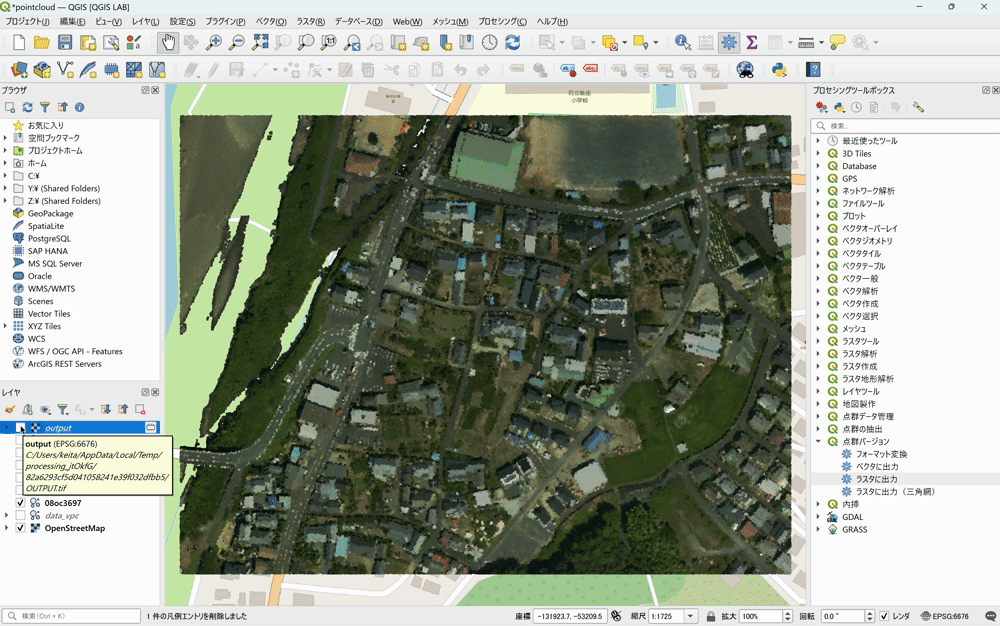Save the project with the floppy disk icon

(x=65, y=43)
